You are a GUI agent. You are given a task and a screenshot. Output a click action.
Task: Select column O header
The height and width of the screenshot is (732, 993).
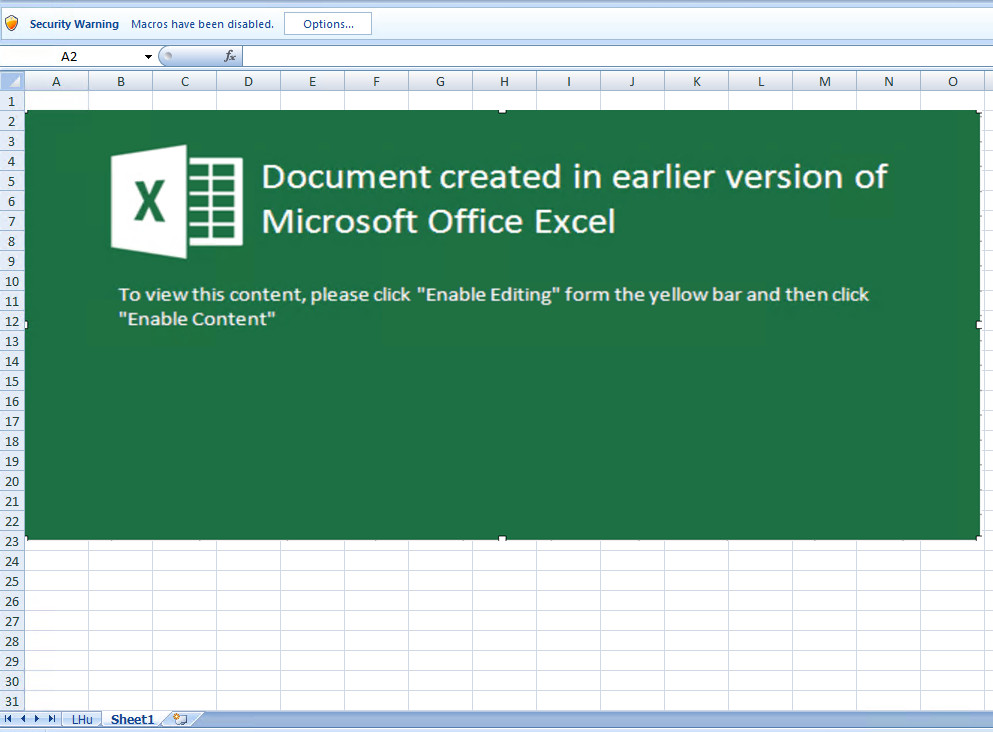[x=952, y=81]
